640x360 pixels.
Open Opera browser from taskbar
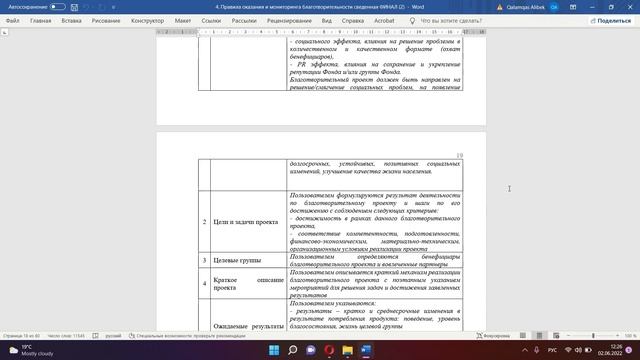(329, 350)
